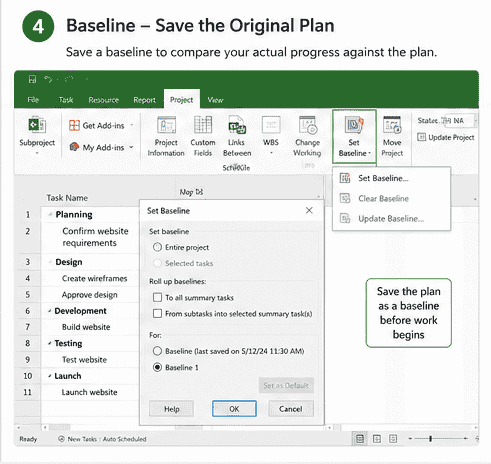This screenshot has width=491, height=464.
Task: Select Baseline (last saved on 5/12/24) option
Action: (157, 351)
